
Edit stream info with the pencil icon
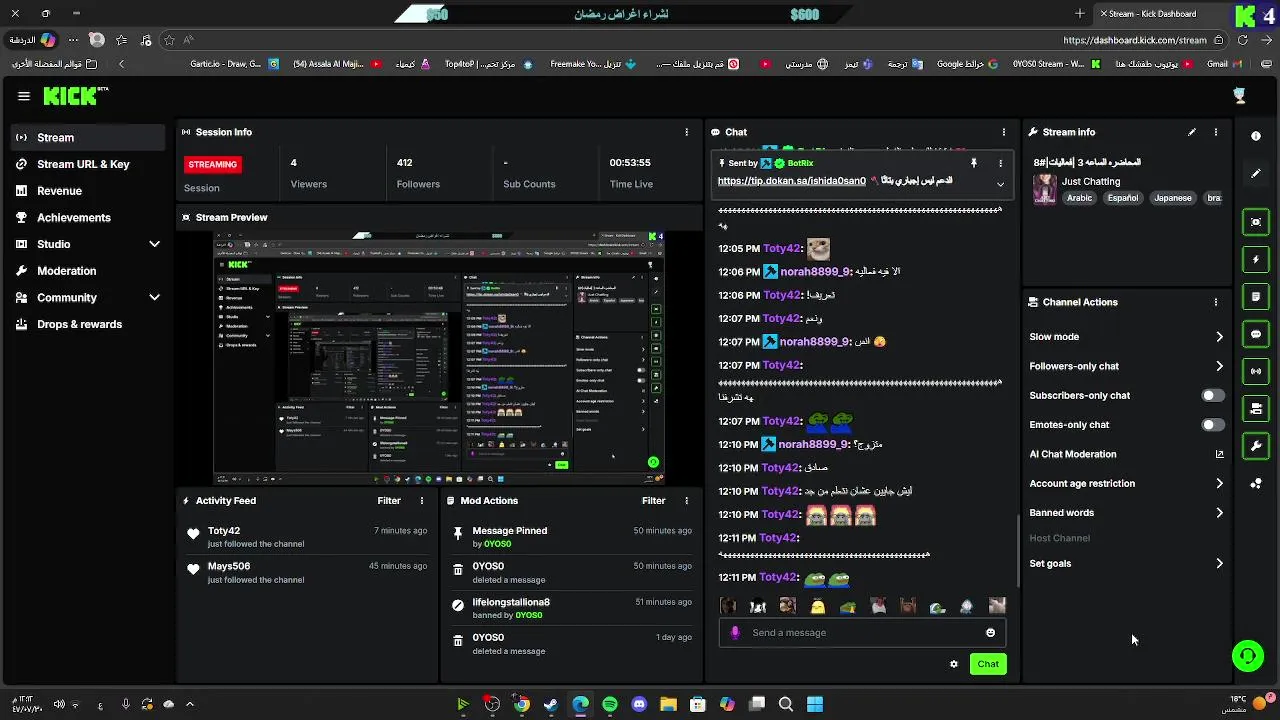1192,132
